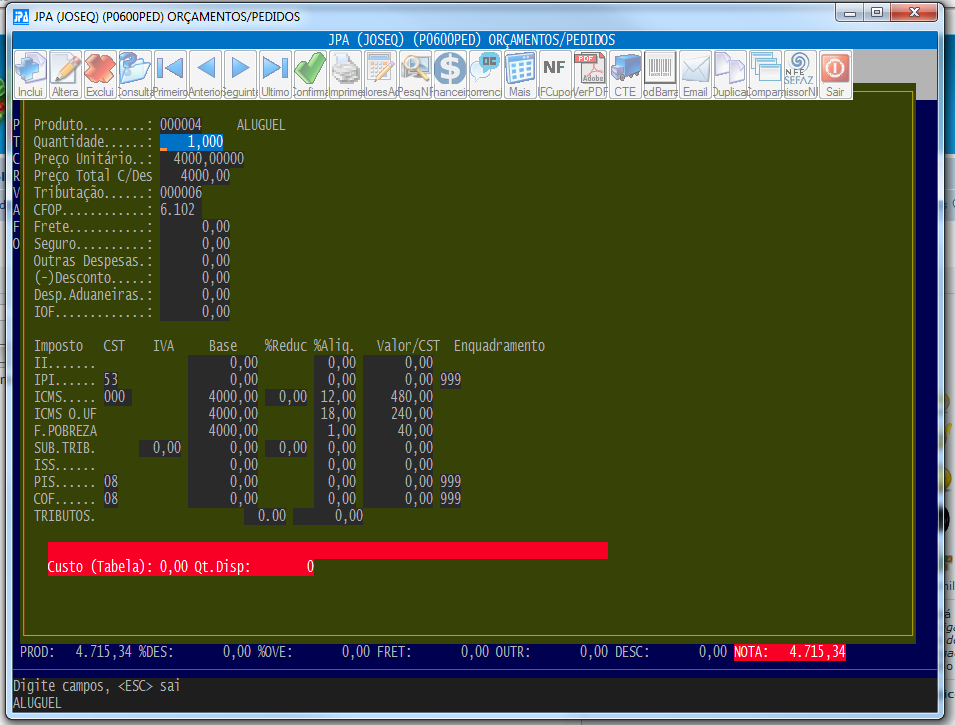Select the Preço Unitário field value
955x725 pixels.
(202, 159)
